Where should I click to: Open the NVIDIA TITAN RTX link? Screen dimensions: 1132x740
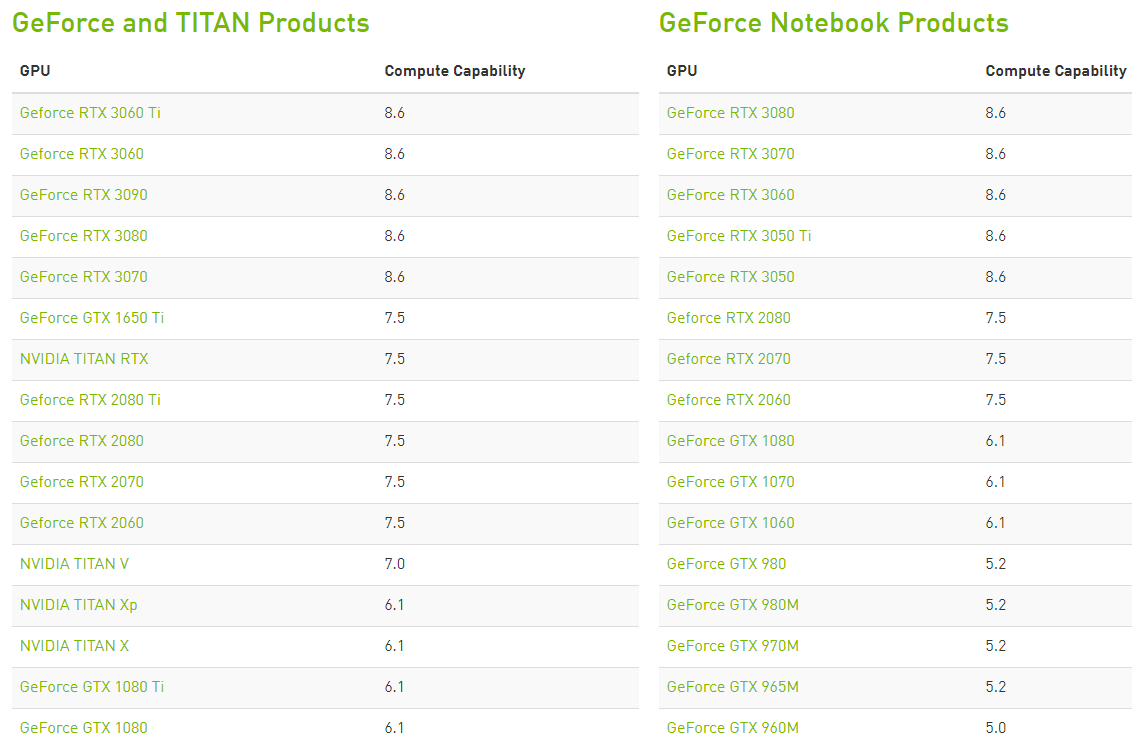click(84, 359)
